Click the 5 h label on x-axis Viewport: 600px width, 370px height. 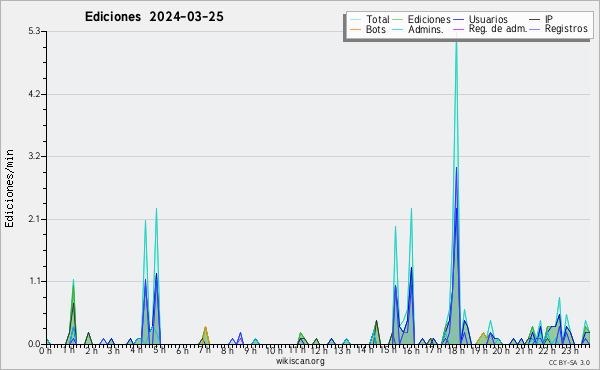click(159, 350)
